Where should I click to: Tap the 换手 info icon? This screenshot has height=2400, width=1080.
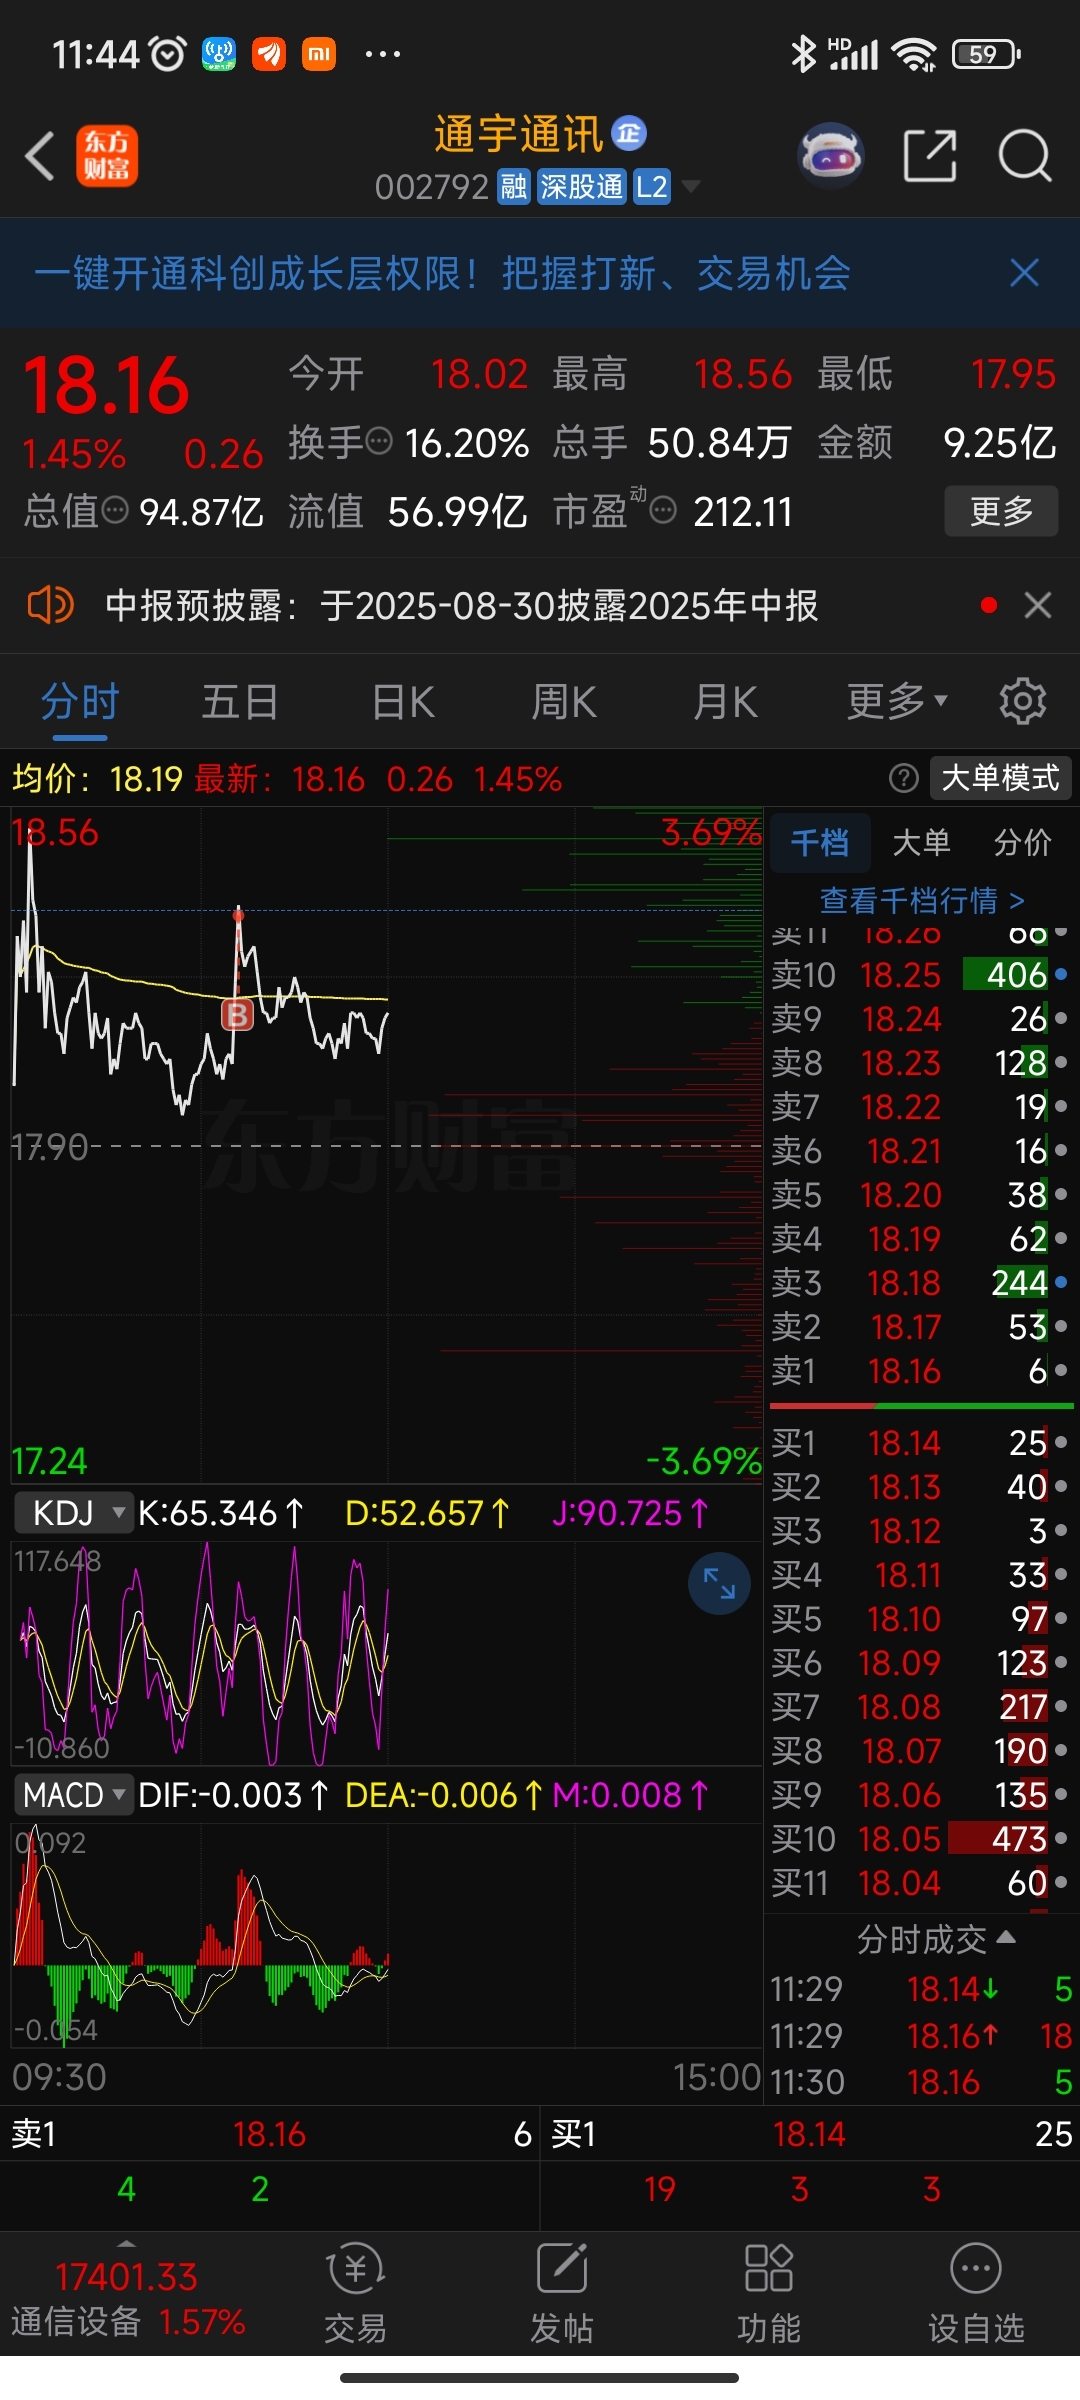379,441
